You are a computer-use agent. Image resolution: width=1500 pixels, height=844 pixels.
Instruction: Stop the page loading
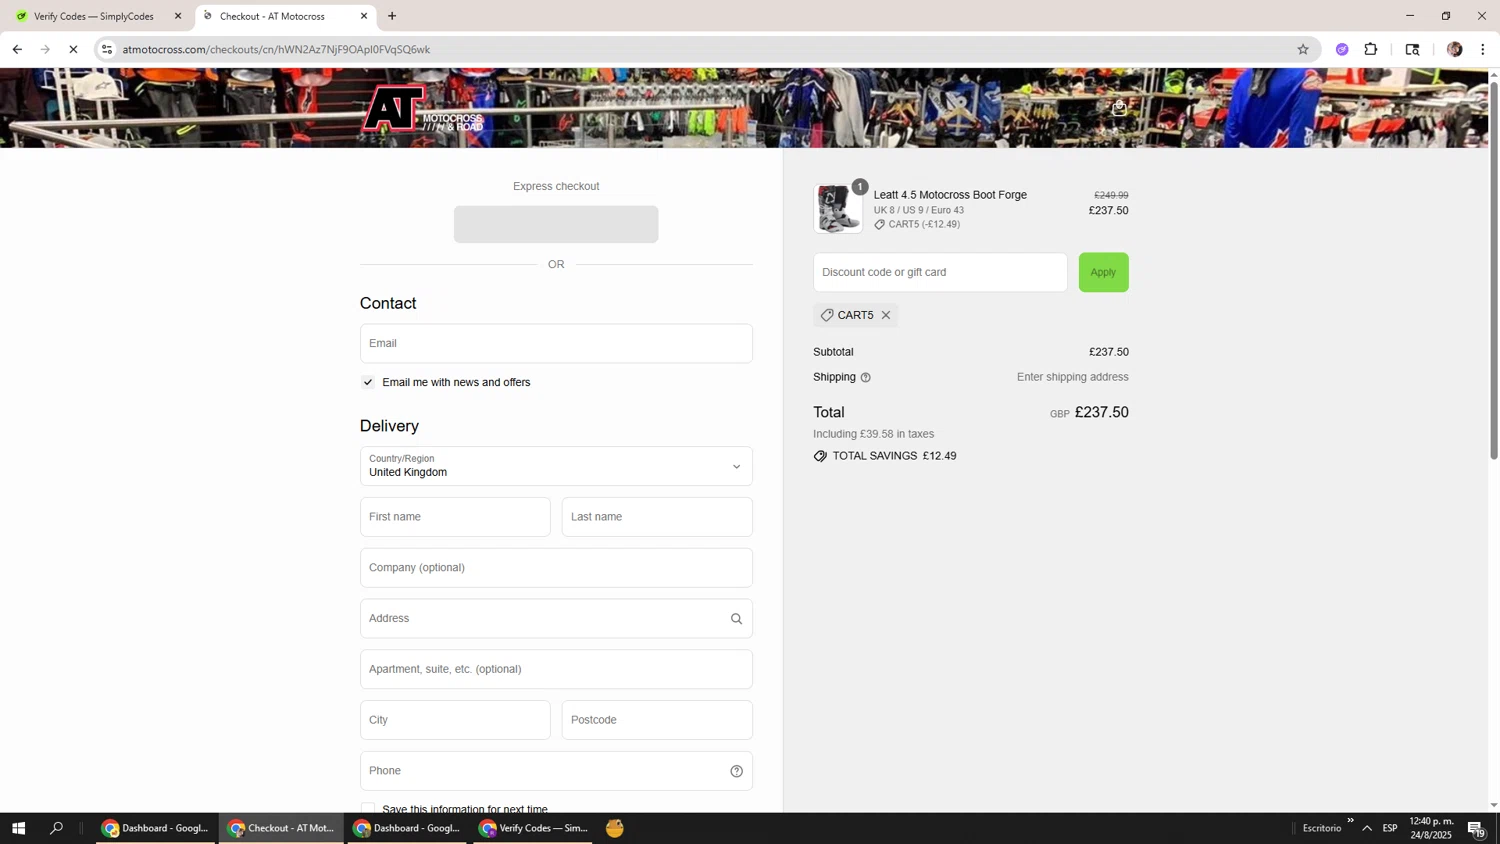pos(73,49)
